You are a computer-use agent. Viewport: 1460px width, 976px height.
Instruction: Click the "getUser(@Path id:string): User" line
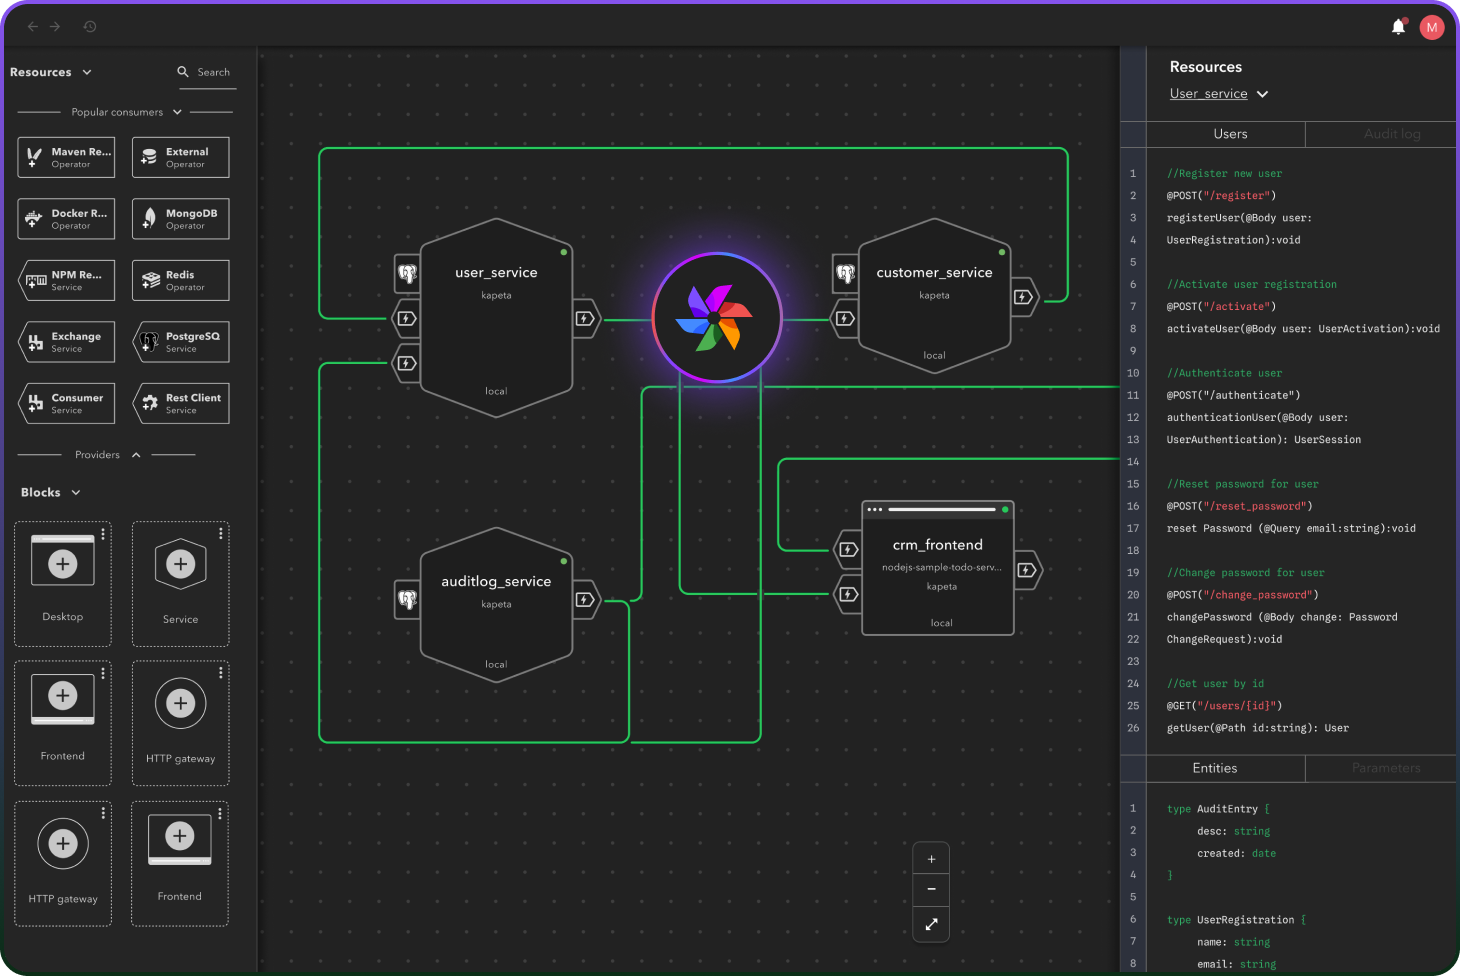point(1257,728)
